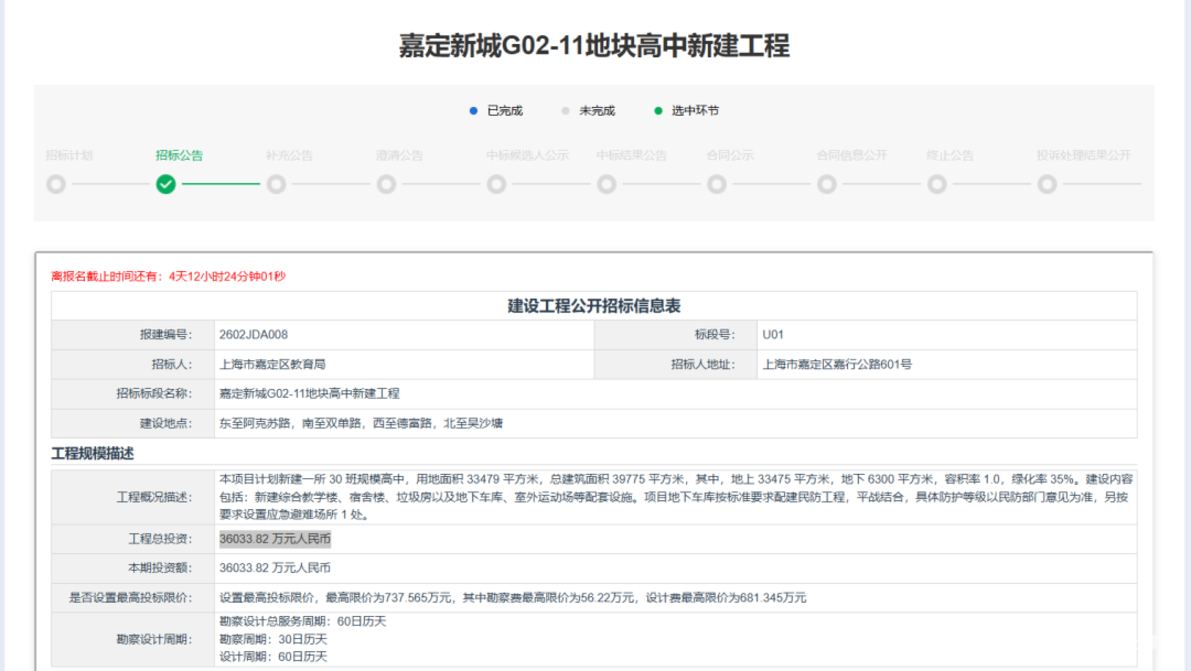Click the 本期投资额 amount 36033.82 万元人民币
The width and height of the screenshot is (1191, 671).
click(x=275, y=568)
